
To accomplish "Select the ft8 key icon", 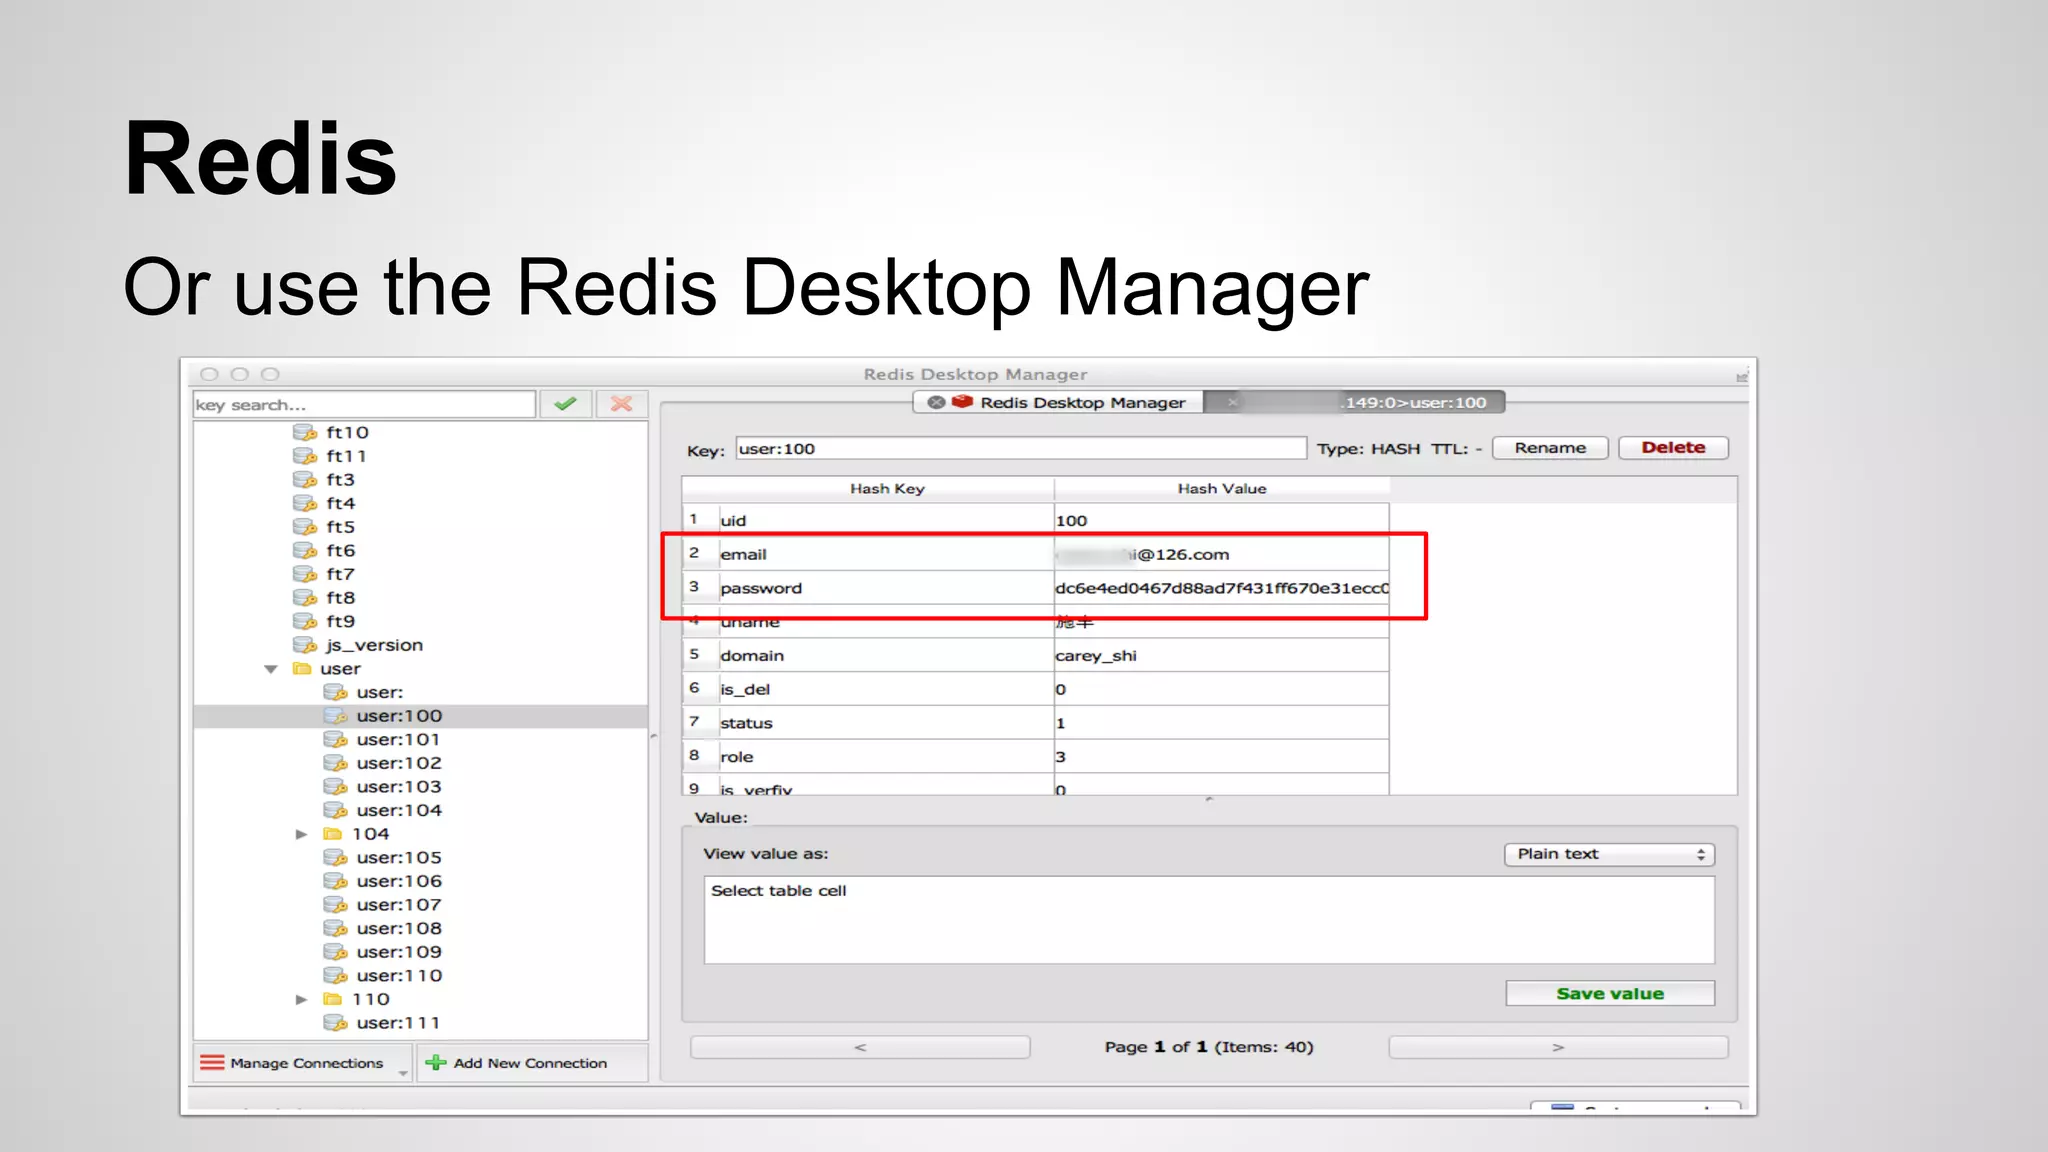I will click(x=304, y=598).
